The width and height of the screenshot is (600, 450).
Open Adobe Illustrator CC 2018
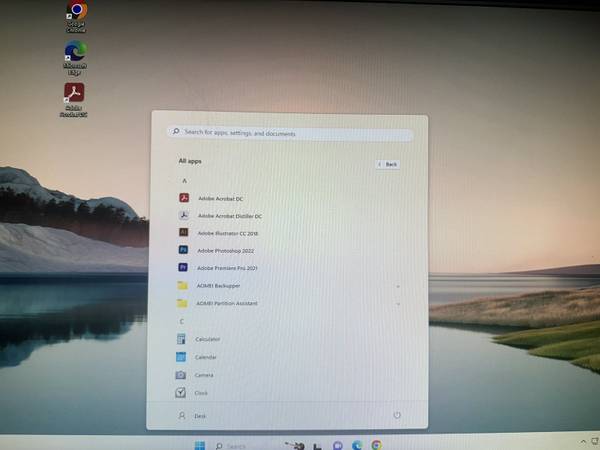[227, 233]
